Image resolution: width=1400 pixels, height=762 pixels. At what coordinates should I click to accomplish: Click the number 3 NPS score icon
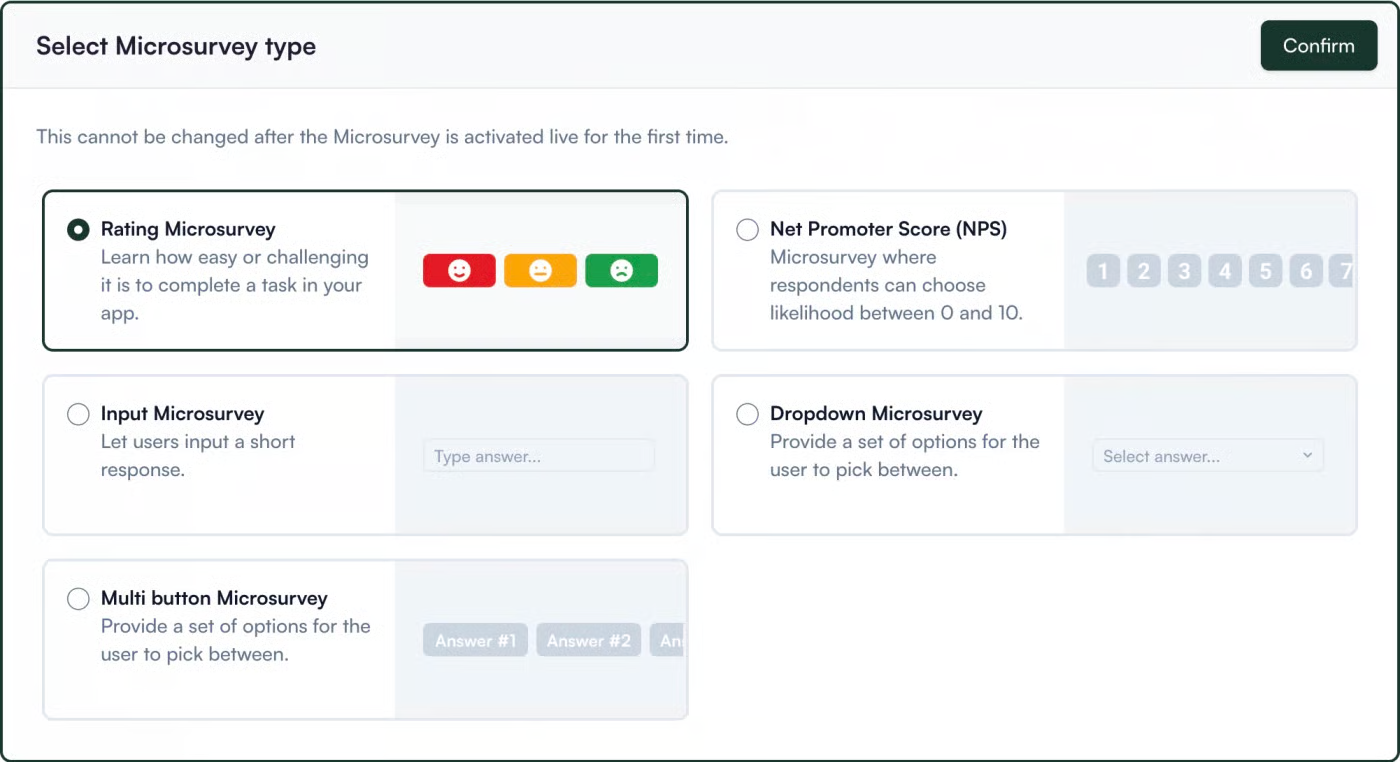[x=1183, y=270]
